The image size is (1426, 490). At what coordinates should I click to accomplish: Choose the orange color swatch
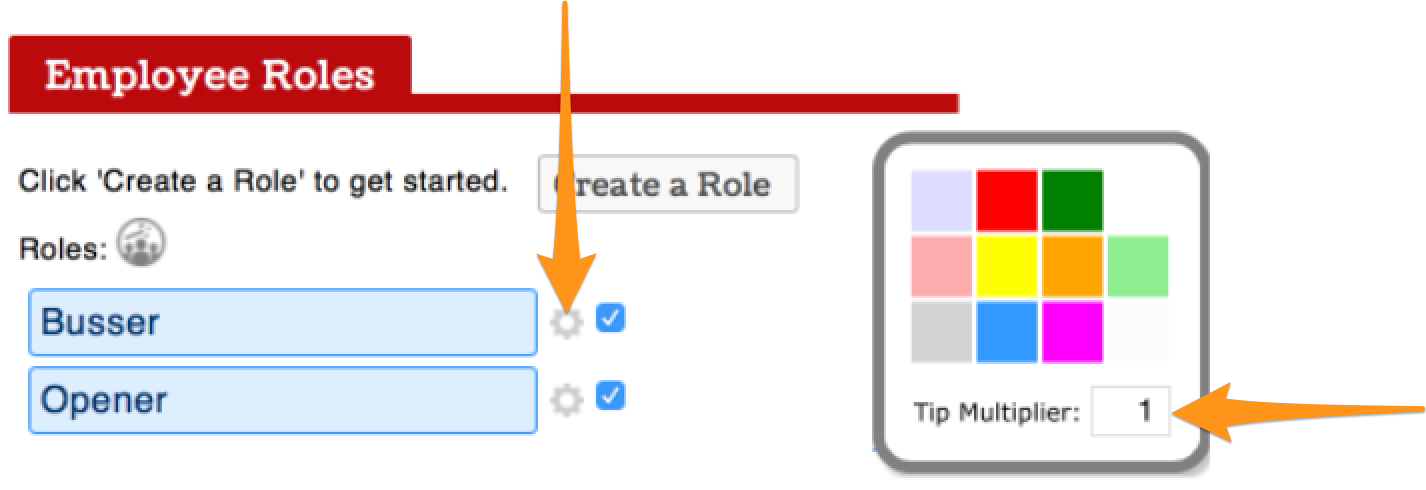tap(1072, 267)
